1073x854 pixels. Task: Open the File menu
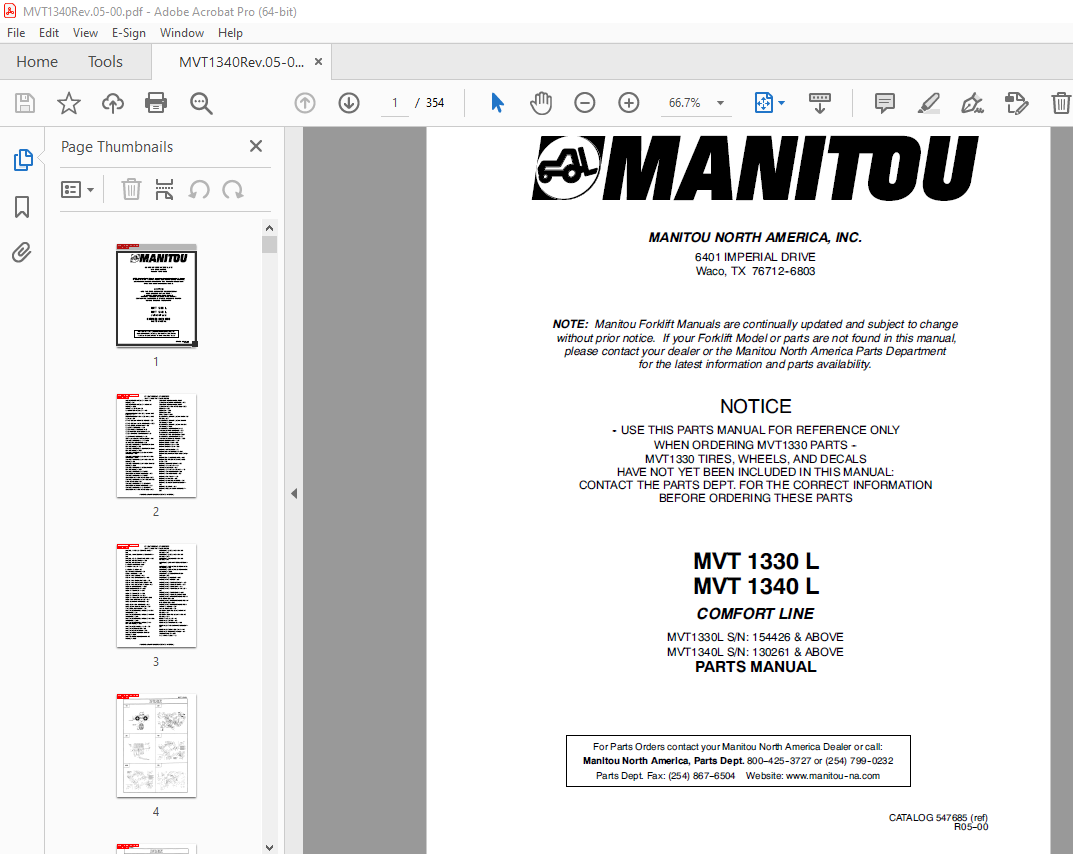pyautogui.click(x=16, y=33)
